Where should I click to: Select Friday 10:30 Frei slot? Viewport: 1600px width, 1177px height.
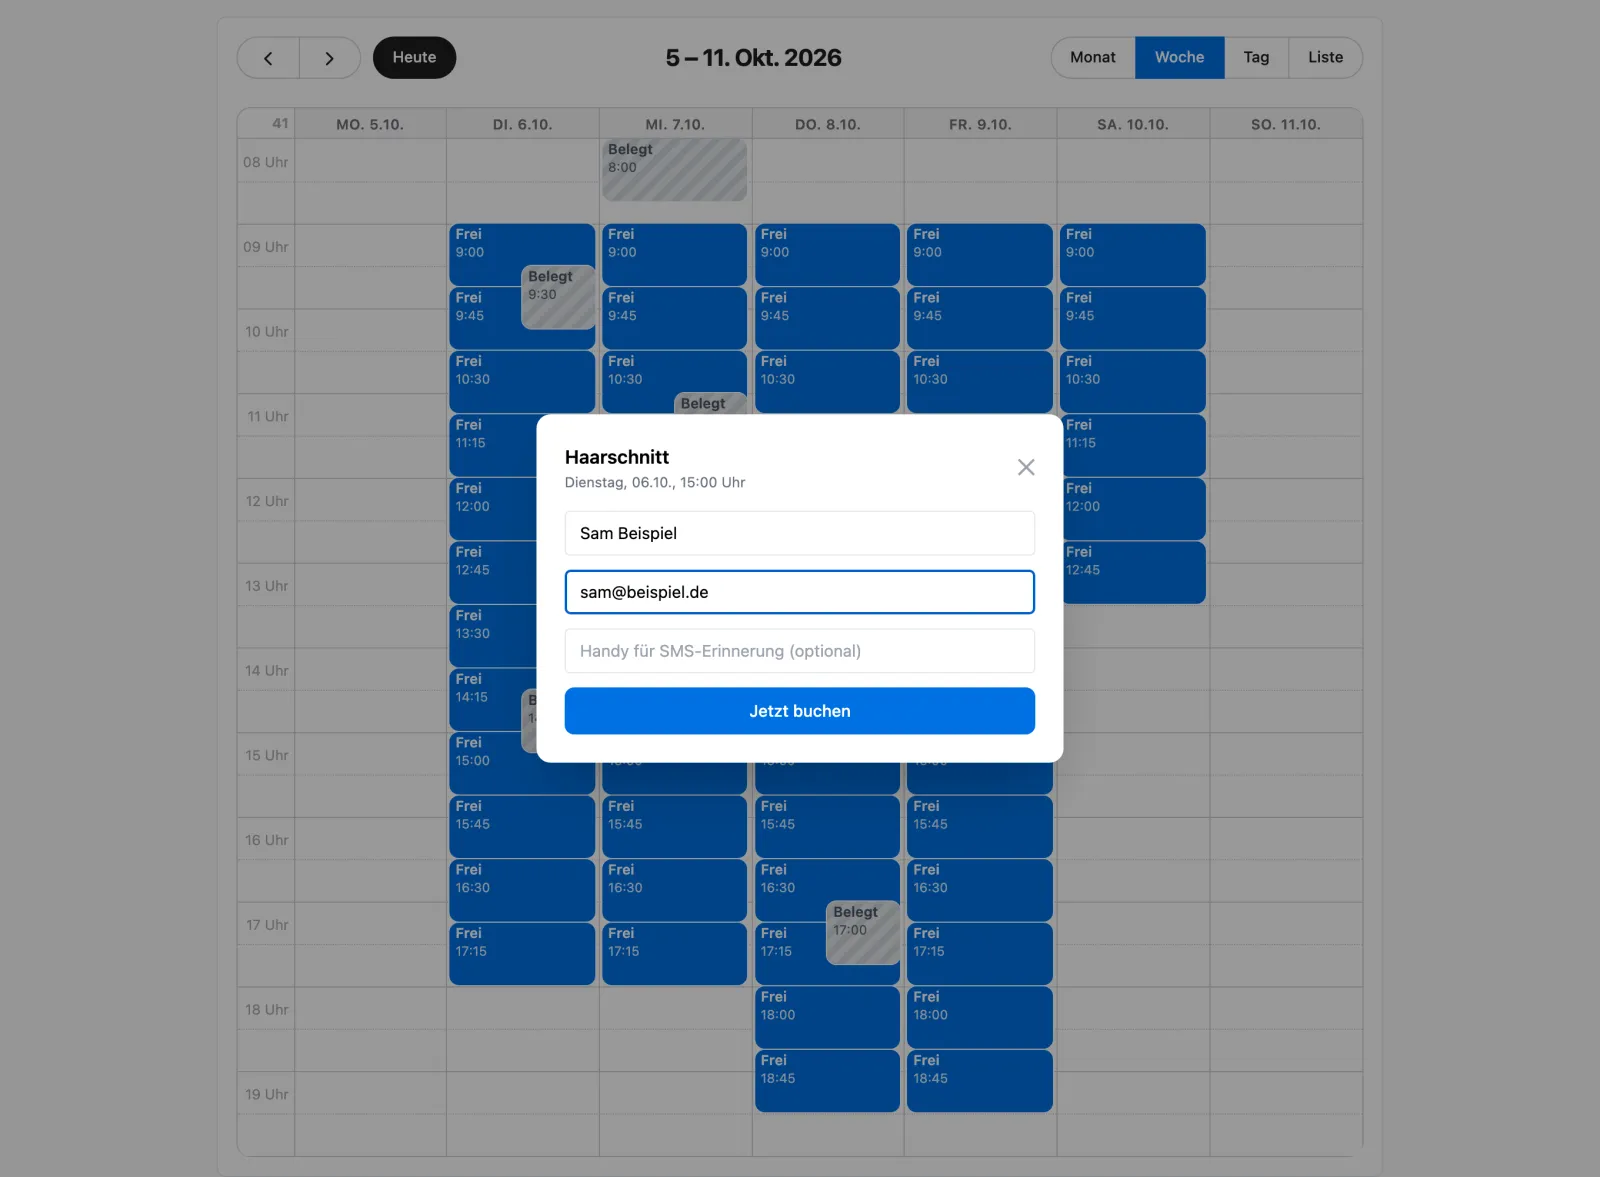pyautogui.click(x=980, y=381)
